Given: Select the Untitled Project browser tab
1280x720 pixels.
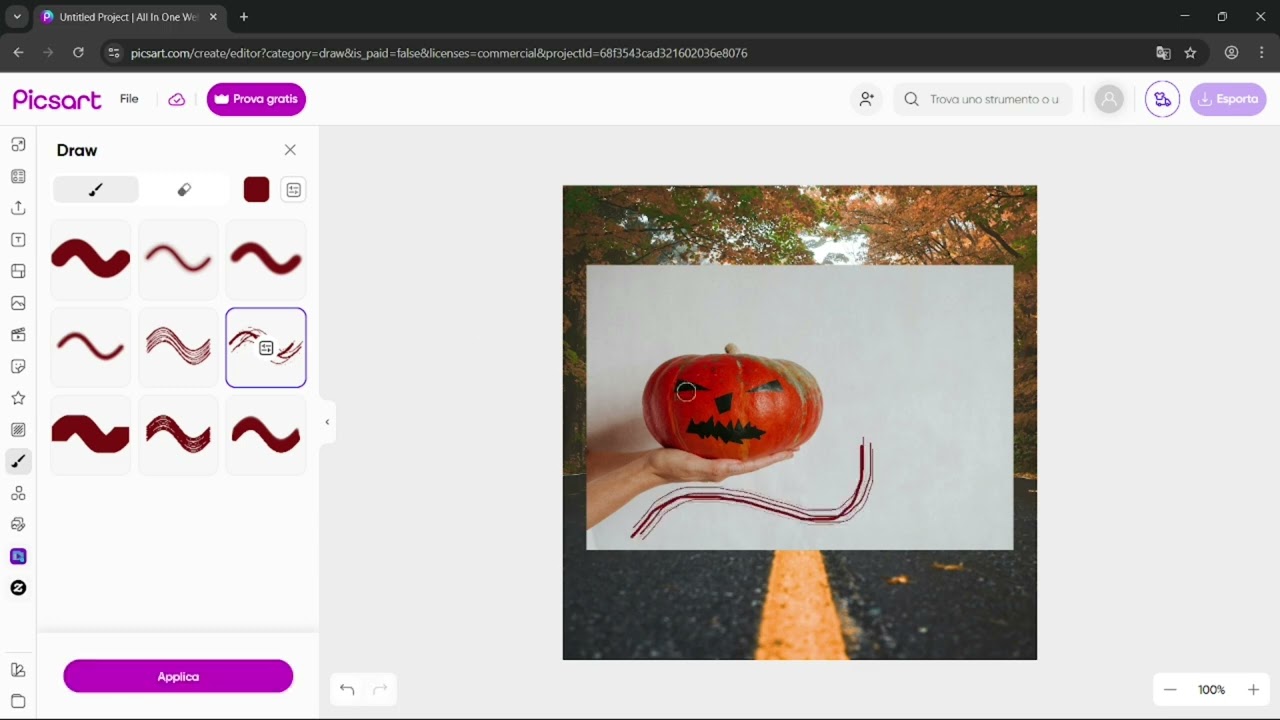Looking at the screenshot, I should (129, 17).
